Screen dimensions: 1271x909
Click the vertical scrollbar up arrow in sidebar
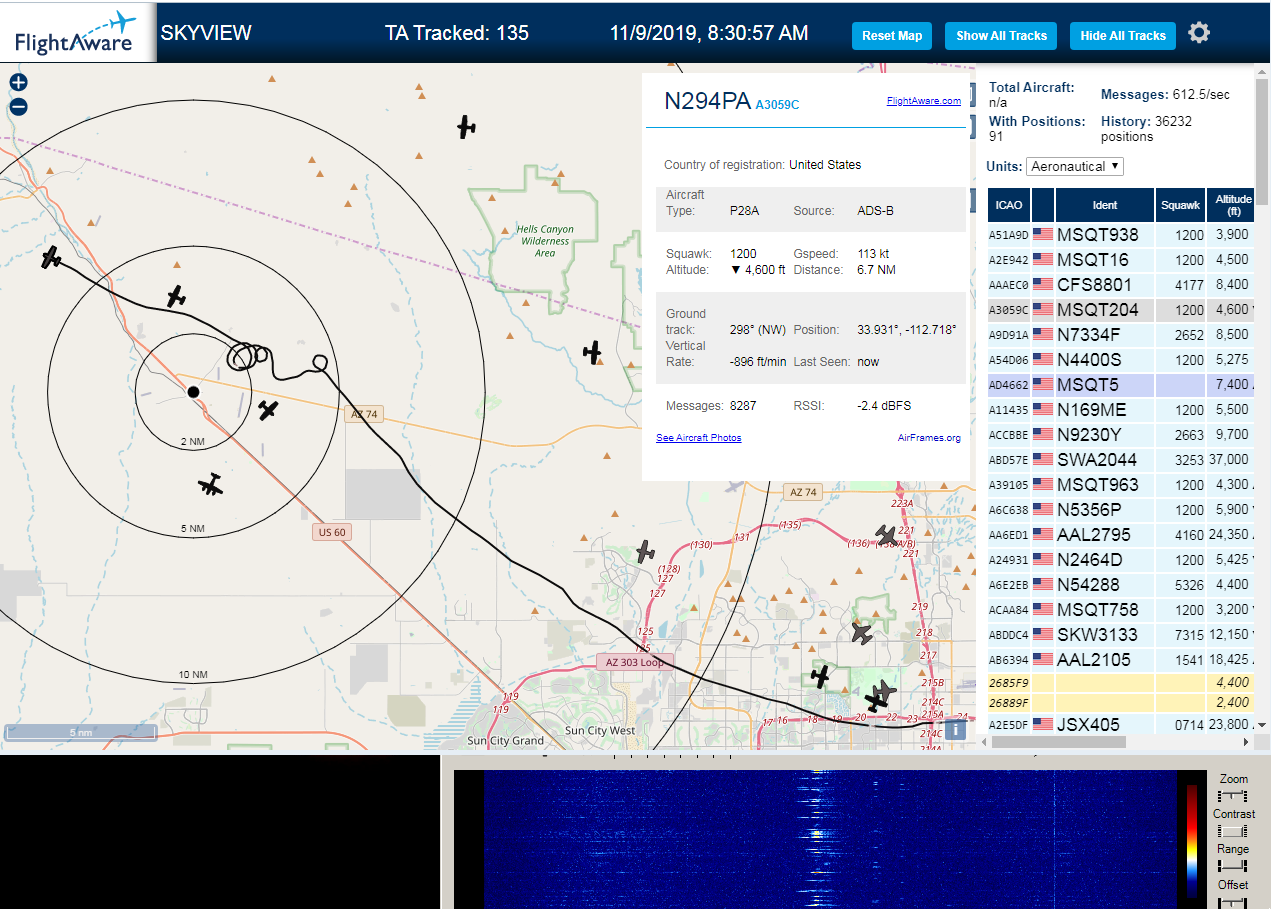click(x=1261, y=71)
